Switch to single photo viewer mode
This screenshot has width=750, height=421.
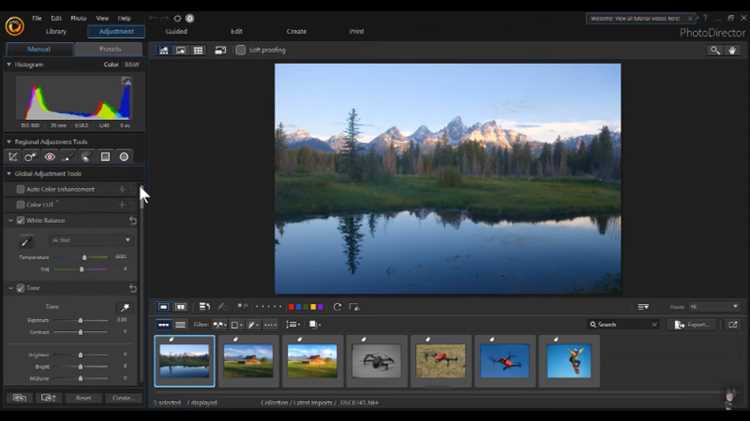(164, 50)
